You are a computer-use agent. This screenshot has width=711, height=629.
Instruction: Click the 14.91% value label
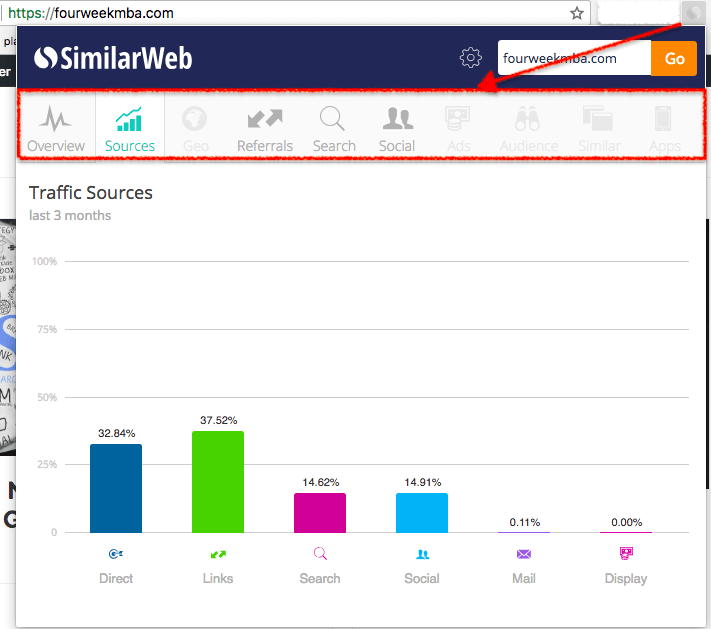(423, 482)
